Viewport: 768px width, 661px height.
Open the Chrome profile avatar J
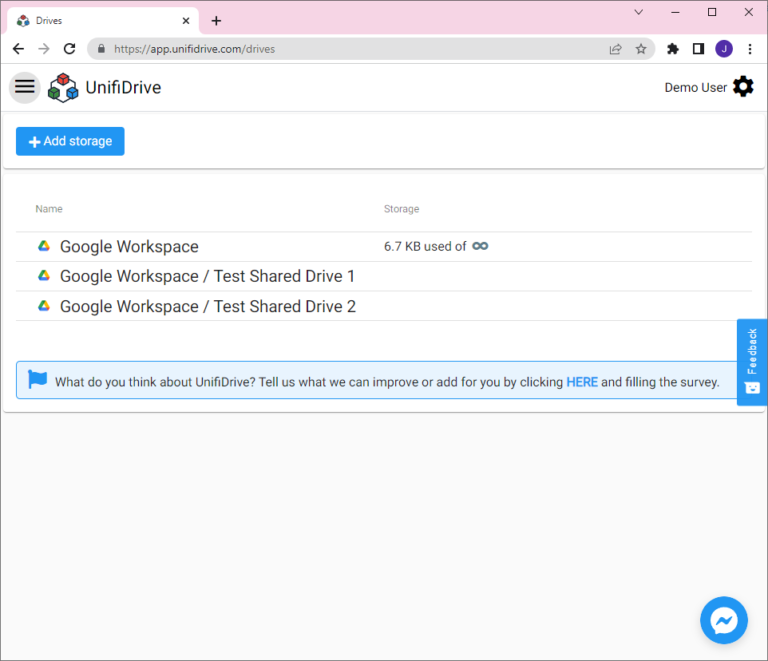[724, 49]
